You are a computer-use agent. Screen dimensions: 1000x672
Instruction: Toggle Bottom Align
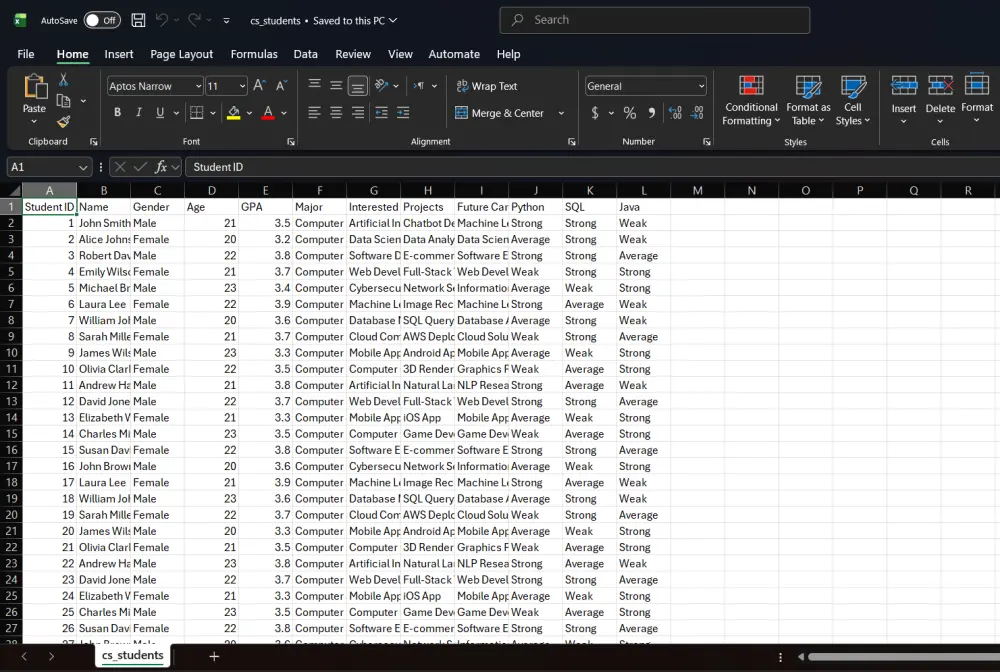[358, 85]
